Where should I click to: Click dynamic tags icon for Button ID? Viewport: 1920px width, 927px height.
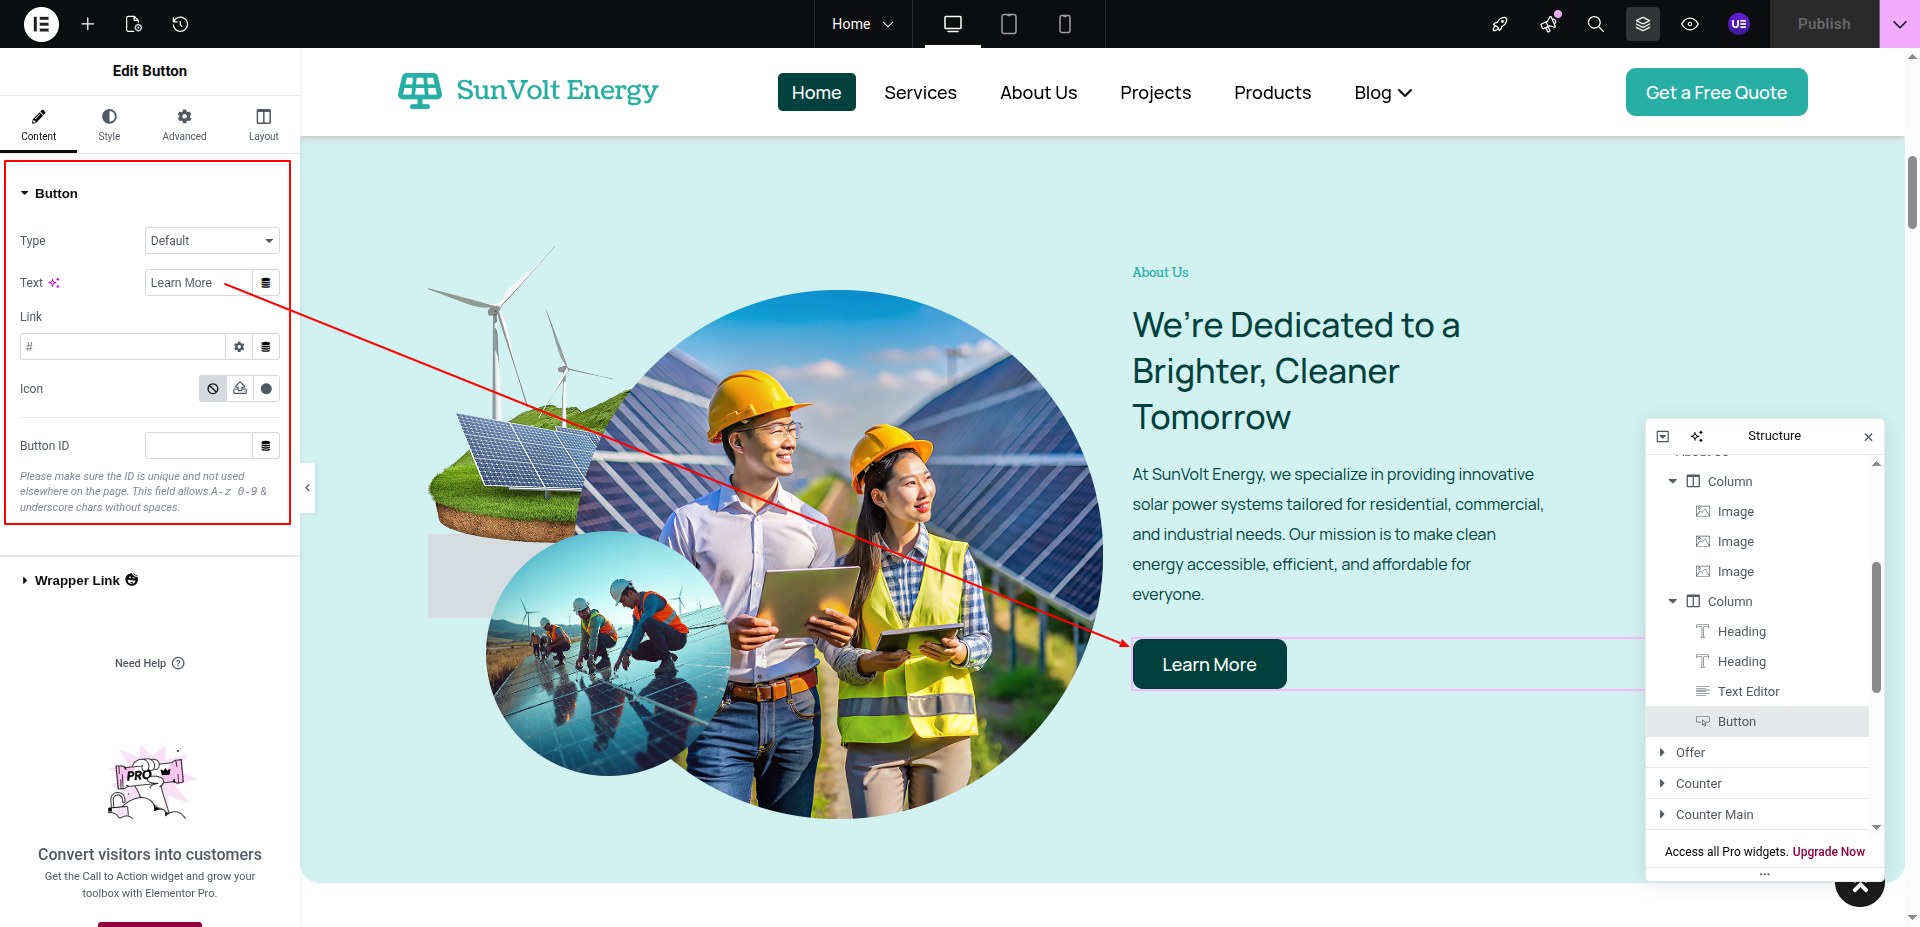pyautogui.click(x=266, y=446)
